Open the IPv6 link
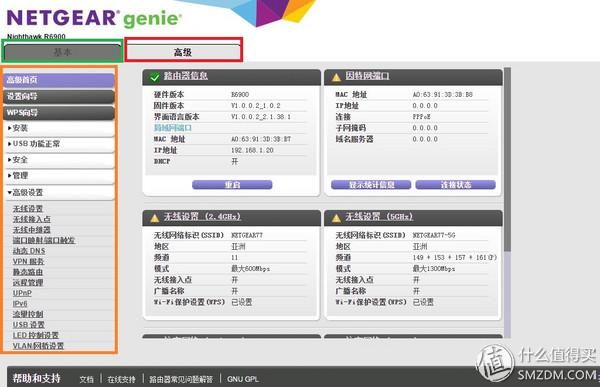The width and height of the screenshot is (600, 387). 20,304
